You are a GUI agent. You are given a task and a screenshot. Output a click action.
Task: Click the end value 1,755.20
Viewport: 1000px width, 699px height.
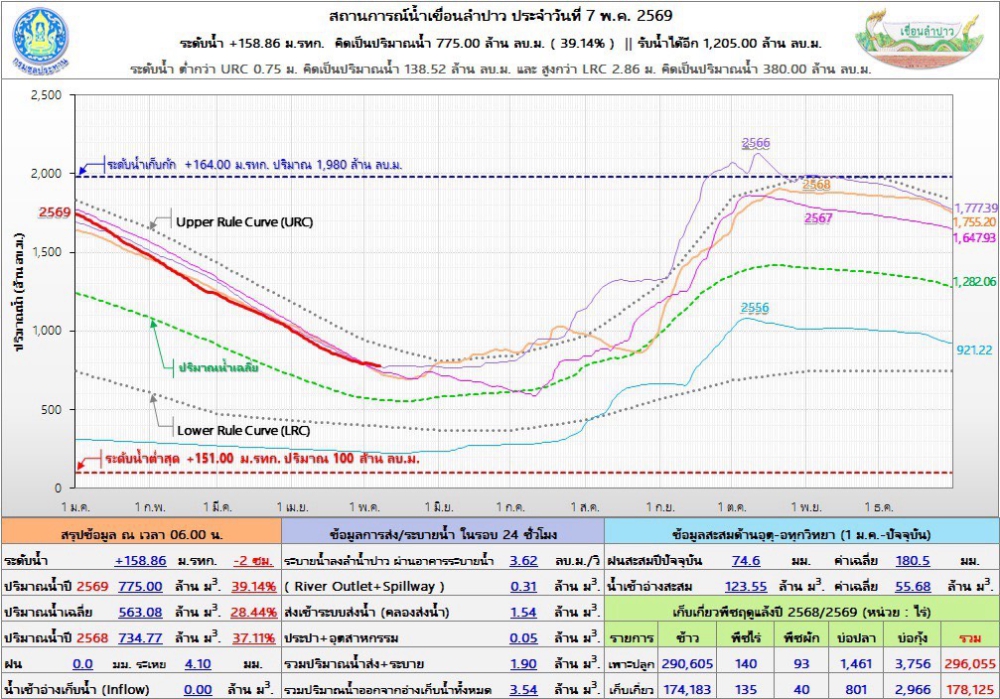coord(974,222)
